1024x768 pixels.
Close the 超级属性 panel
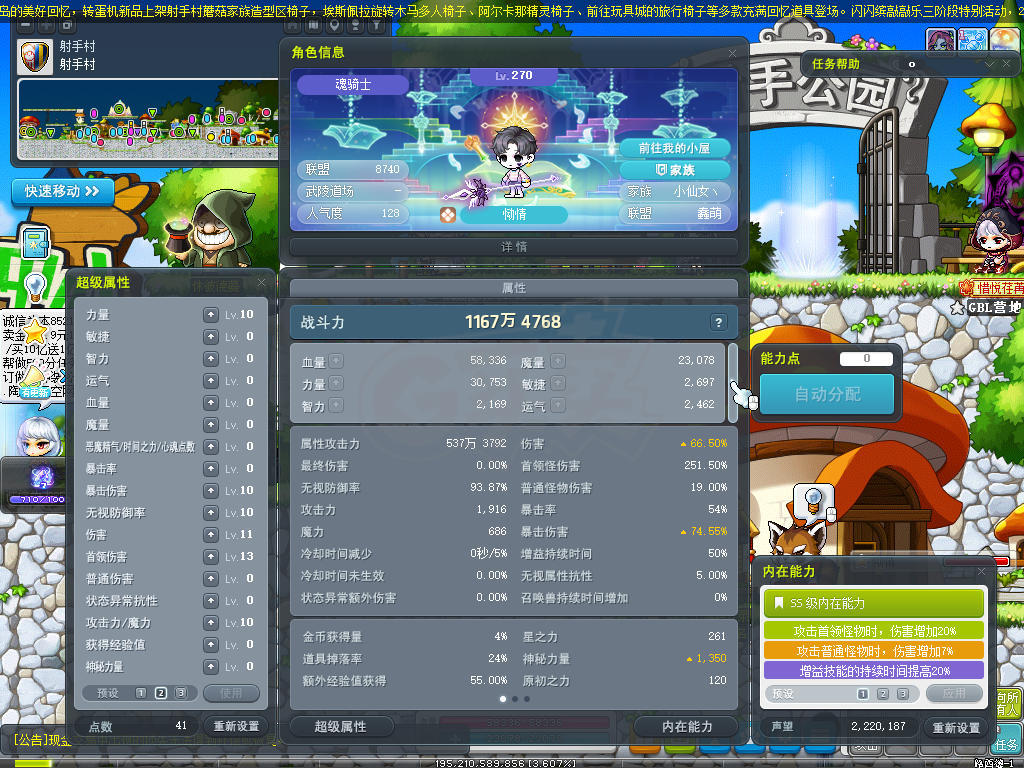point(261,283)
